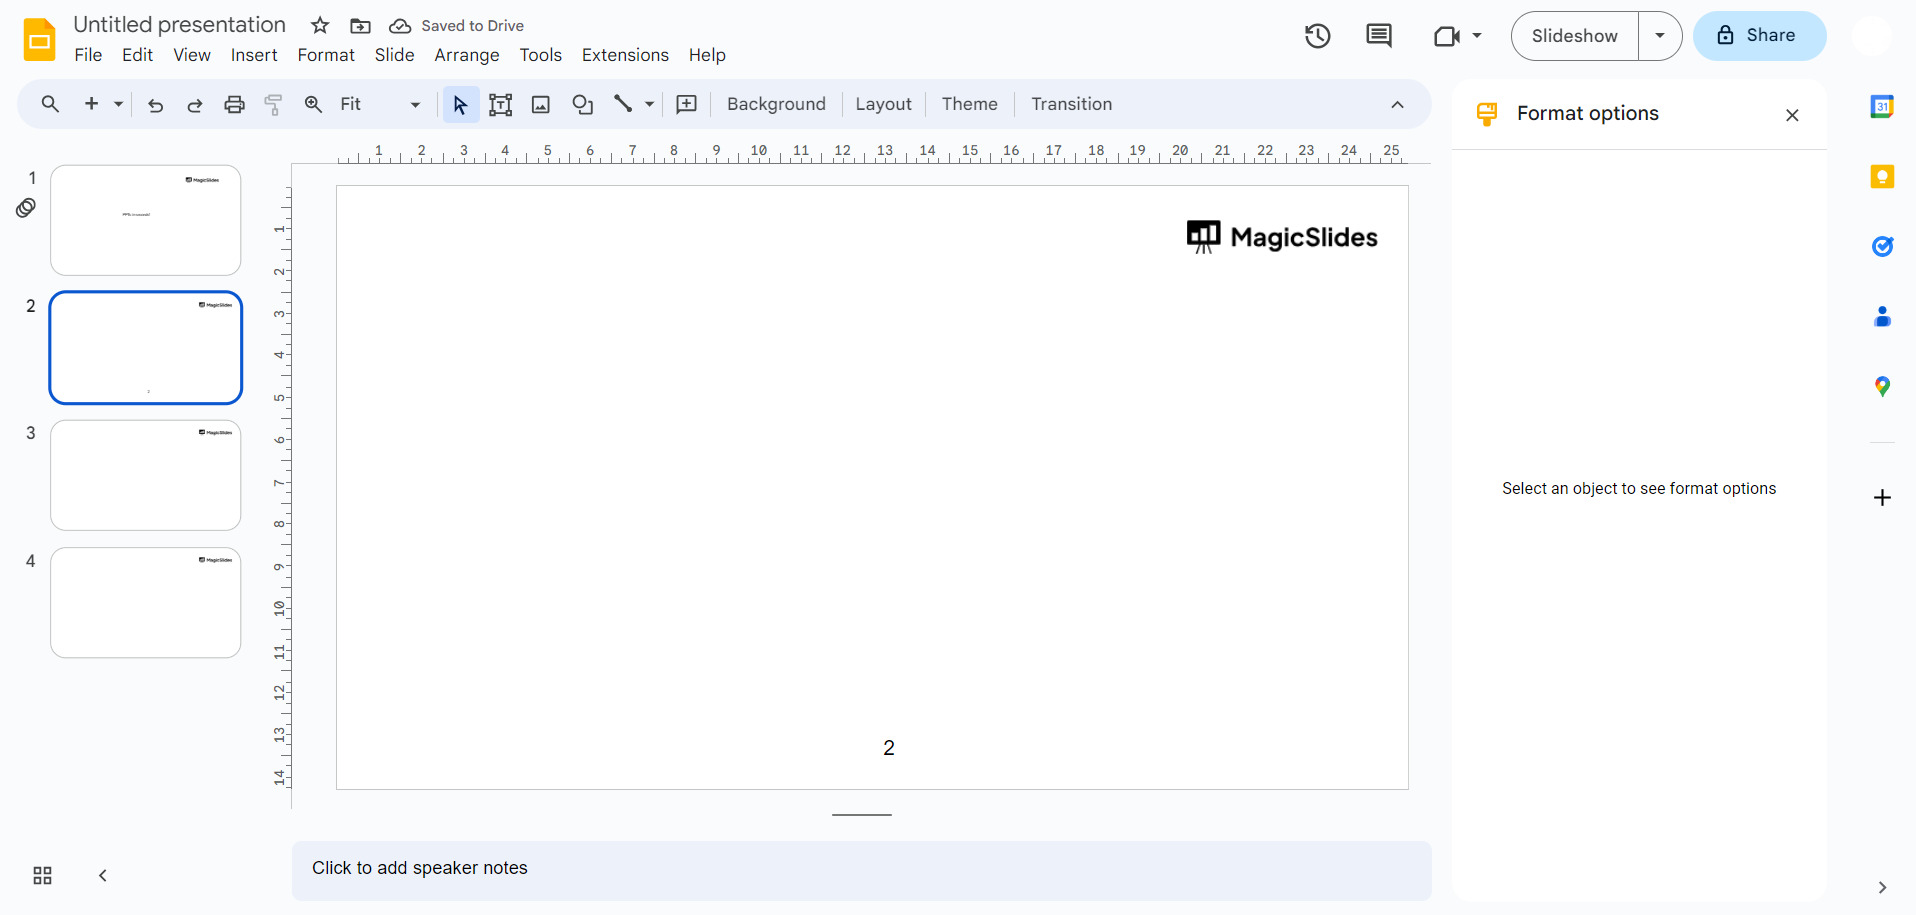Select slide 2 thumbnail

pyautogui.click(x=146, y=348)
